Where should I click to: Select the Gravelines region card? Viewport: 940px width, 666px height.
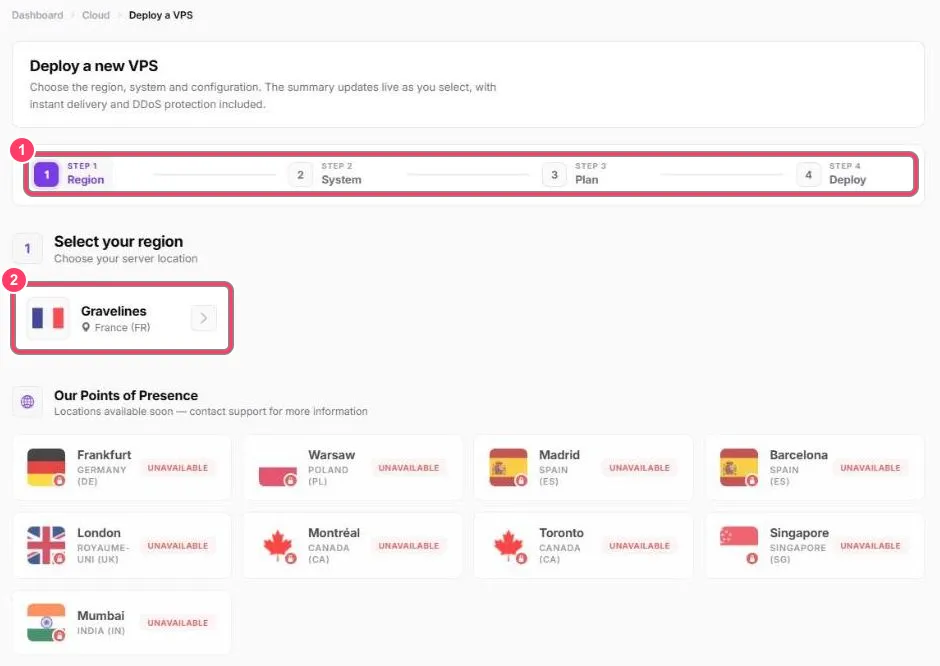coord(122,318)
